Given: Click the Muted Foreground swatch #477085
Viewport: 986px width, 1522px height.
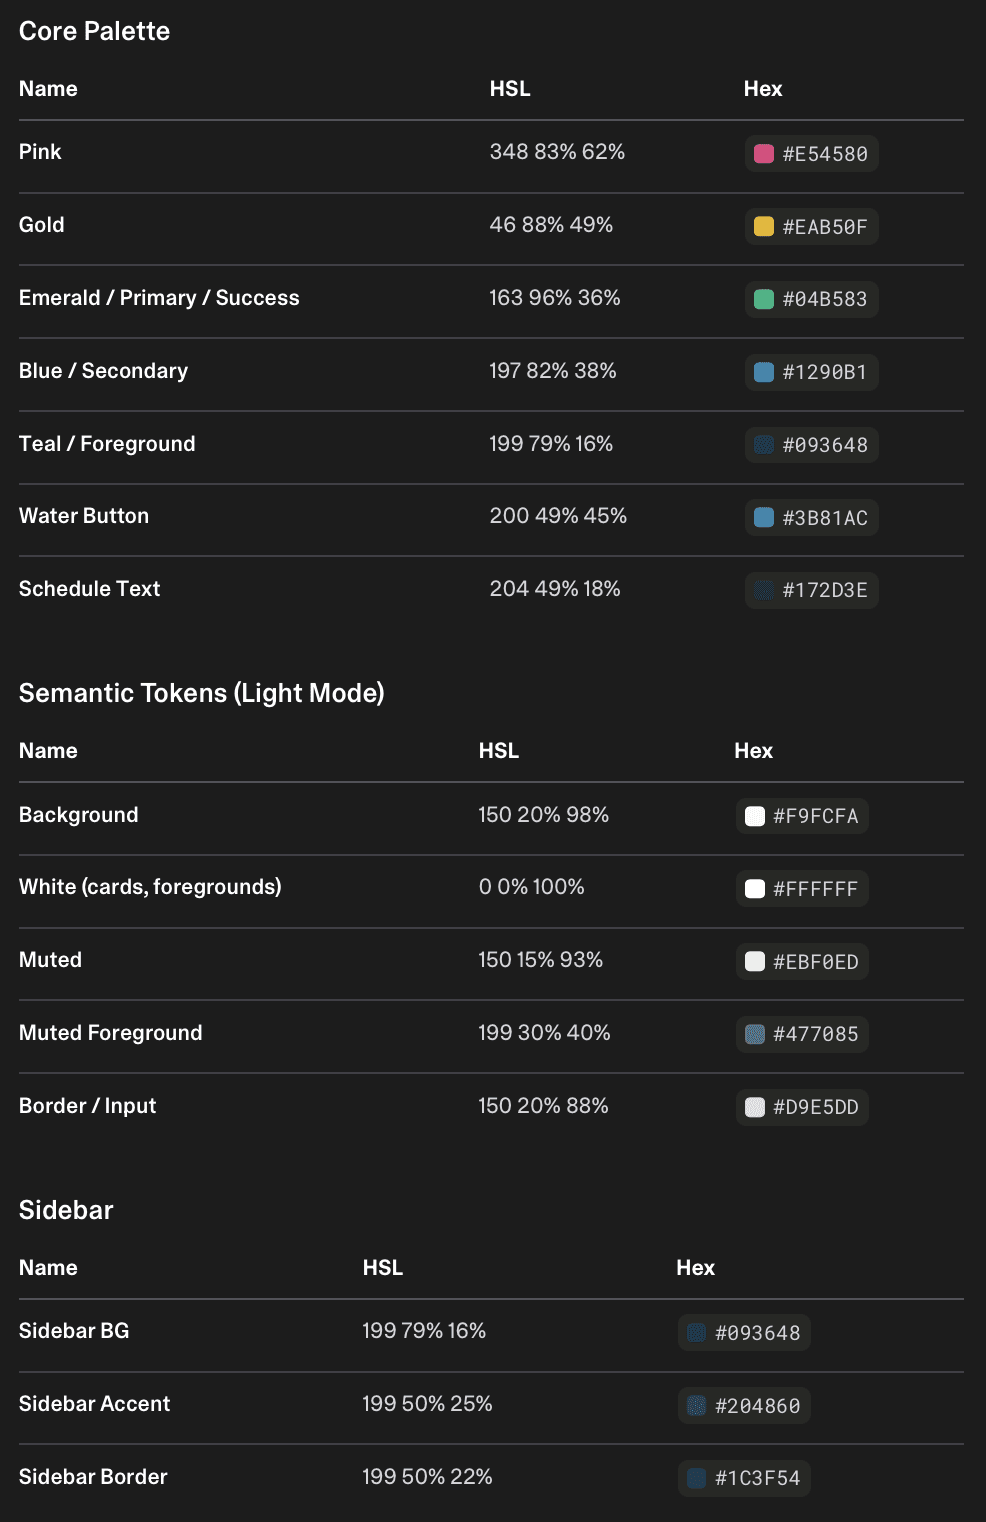Looking at the screenshot, I should click(755, 1034).
